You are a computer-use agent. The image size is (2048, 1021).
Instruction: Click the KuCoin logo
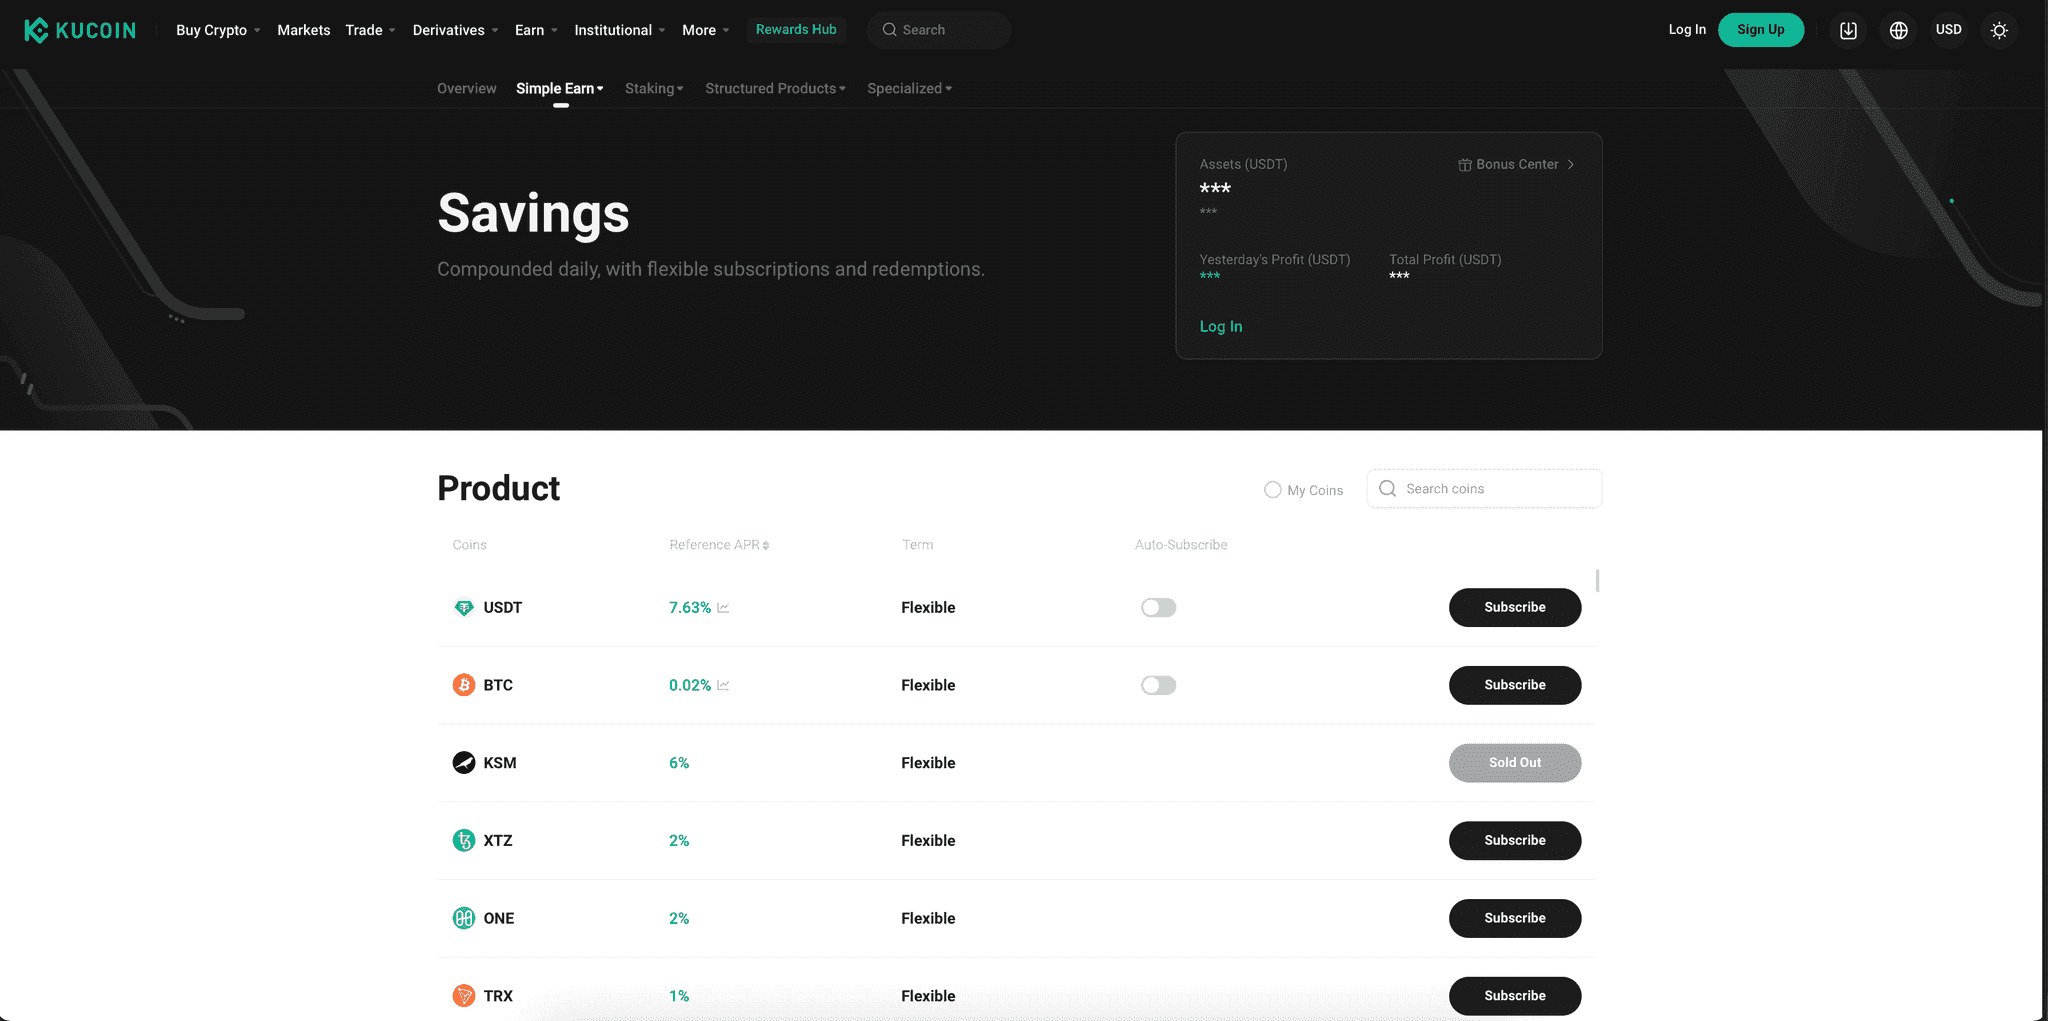[x=80, y=29]
